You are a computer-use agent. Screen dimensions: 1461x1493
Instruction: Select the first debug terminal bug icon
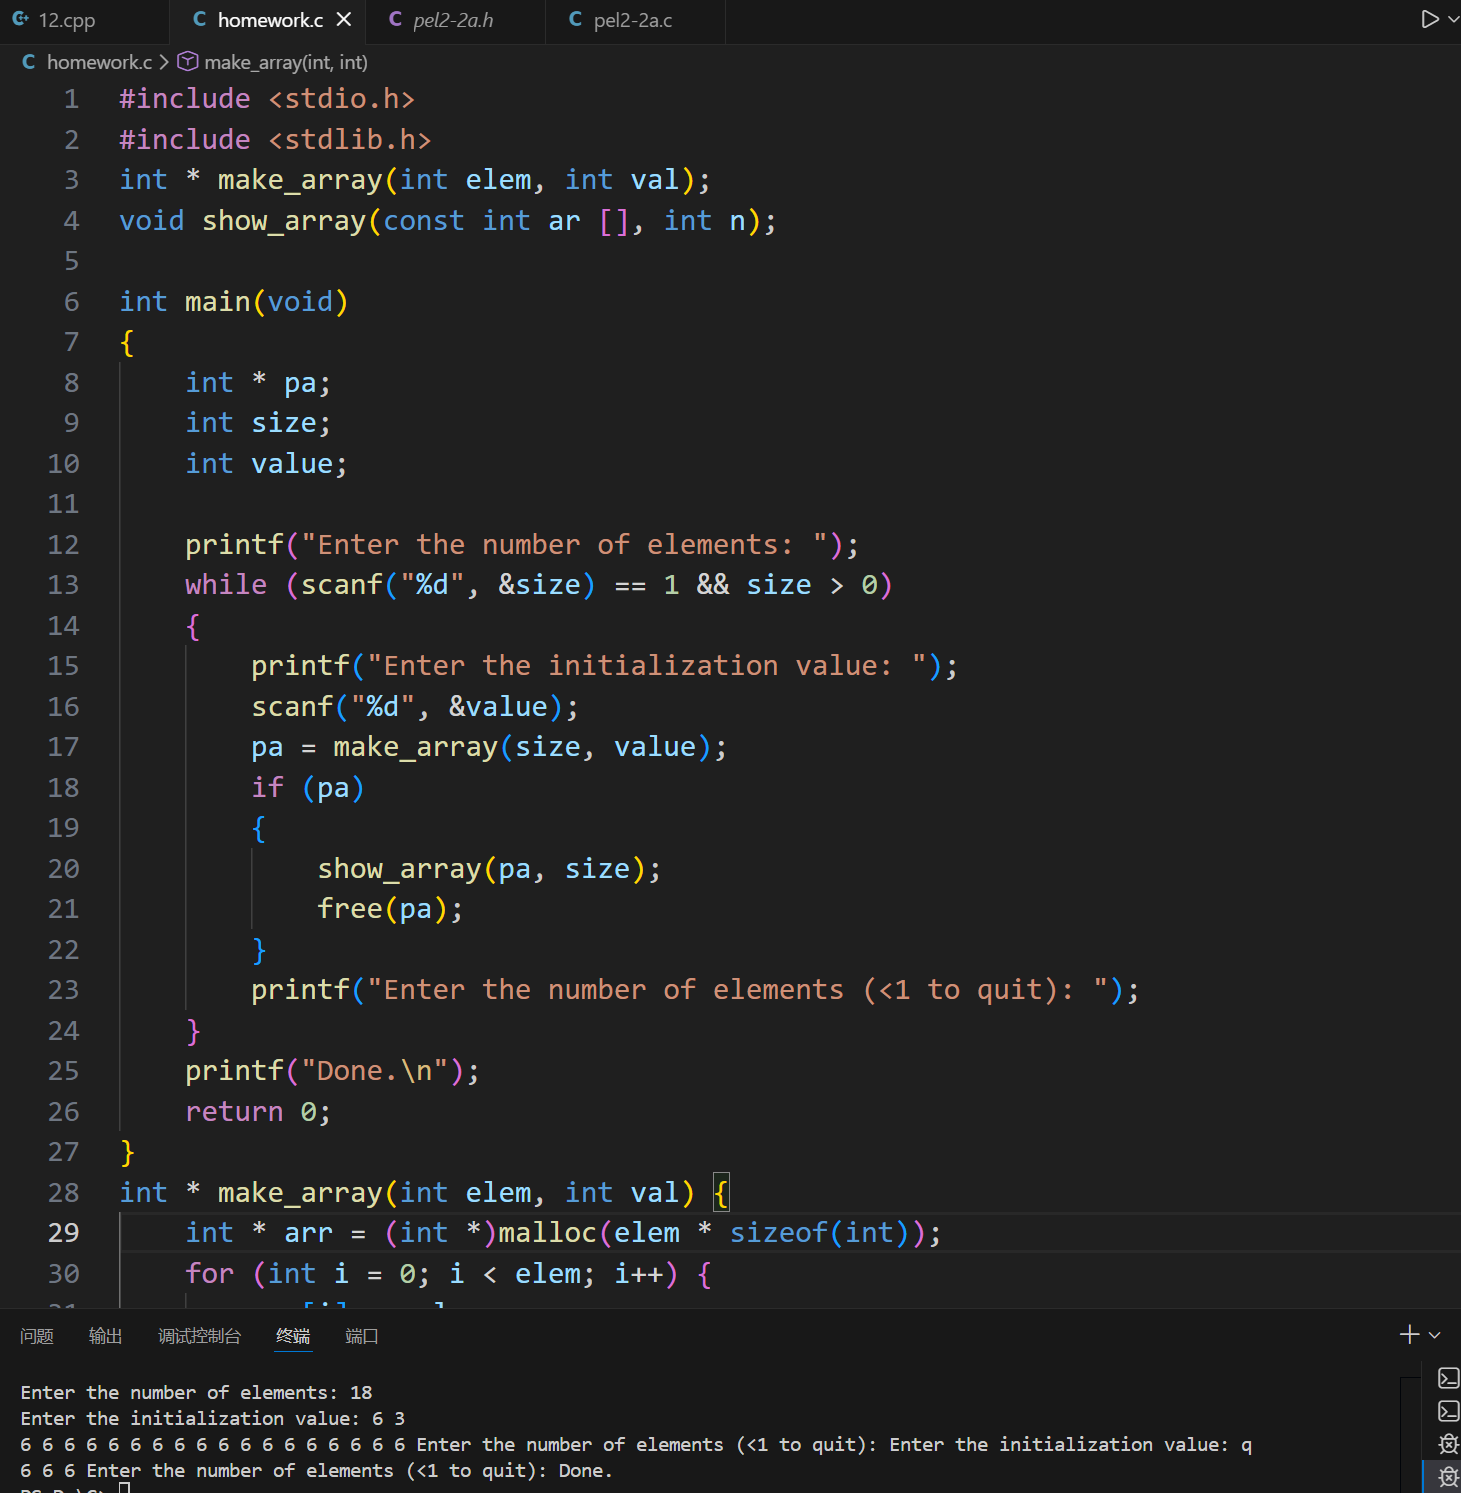pos(1448,1443)
